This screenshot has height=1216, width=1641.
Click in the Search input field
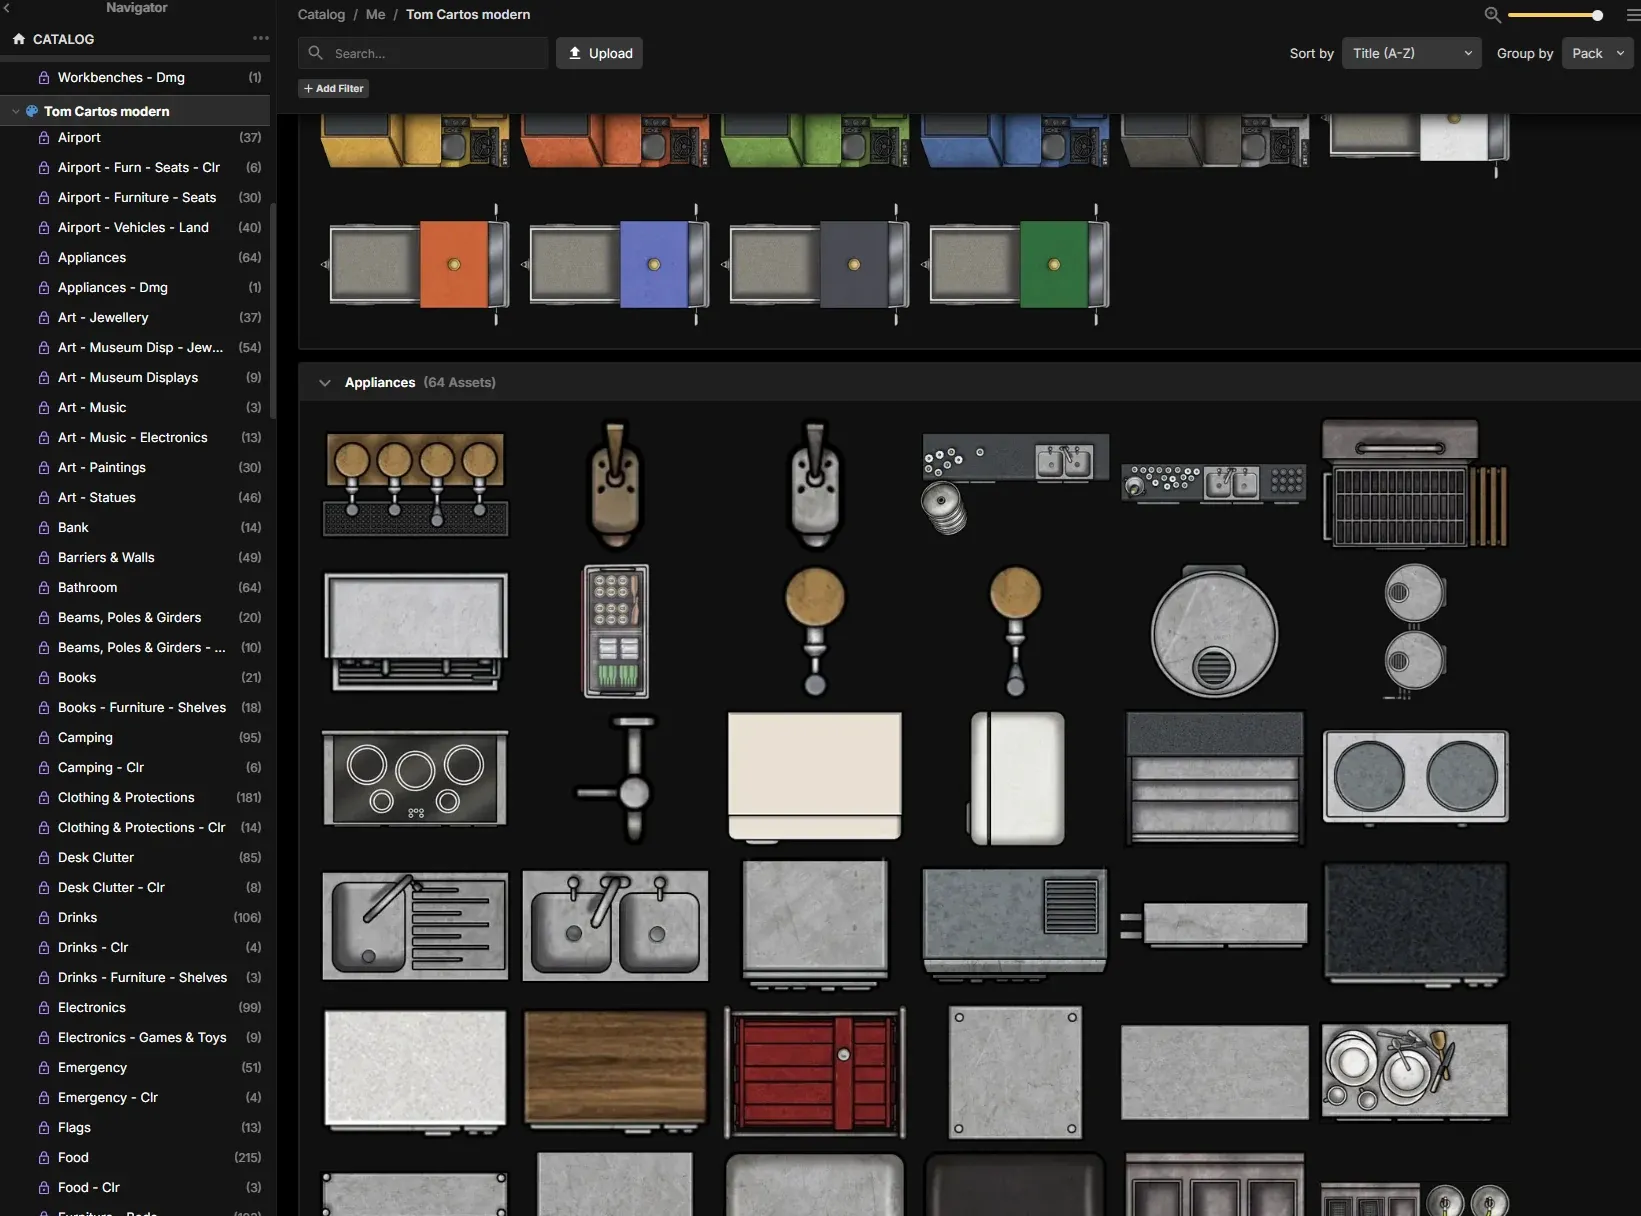coord(423,53)
